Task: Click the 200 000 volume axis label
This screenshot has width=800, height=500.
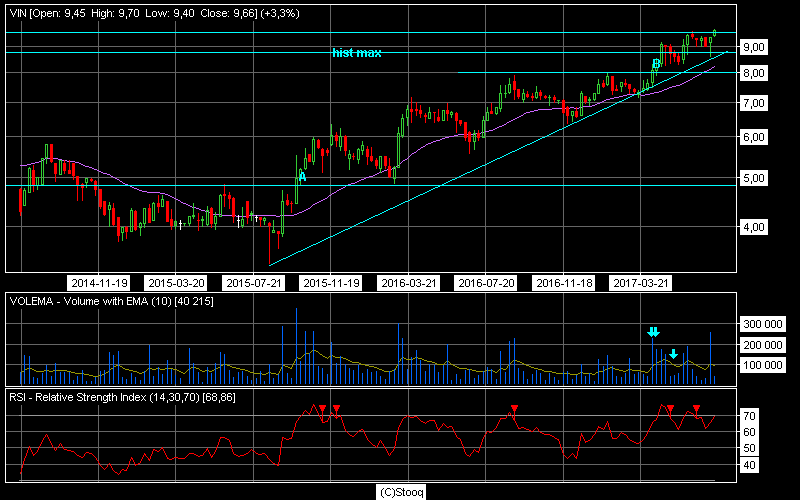Action: [x=763, y=345]
